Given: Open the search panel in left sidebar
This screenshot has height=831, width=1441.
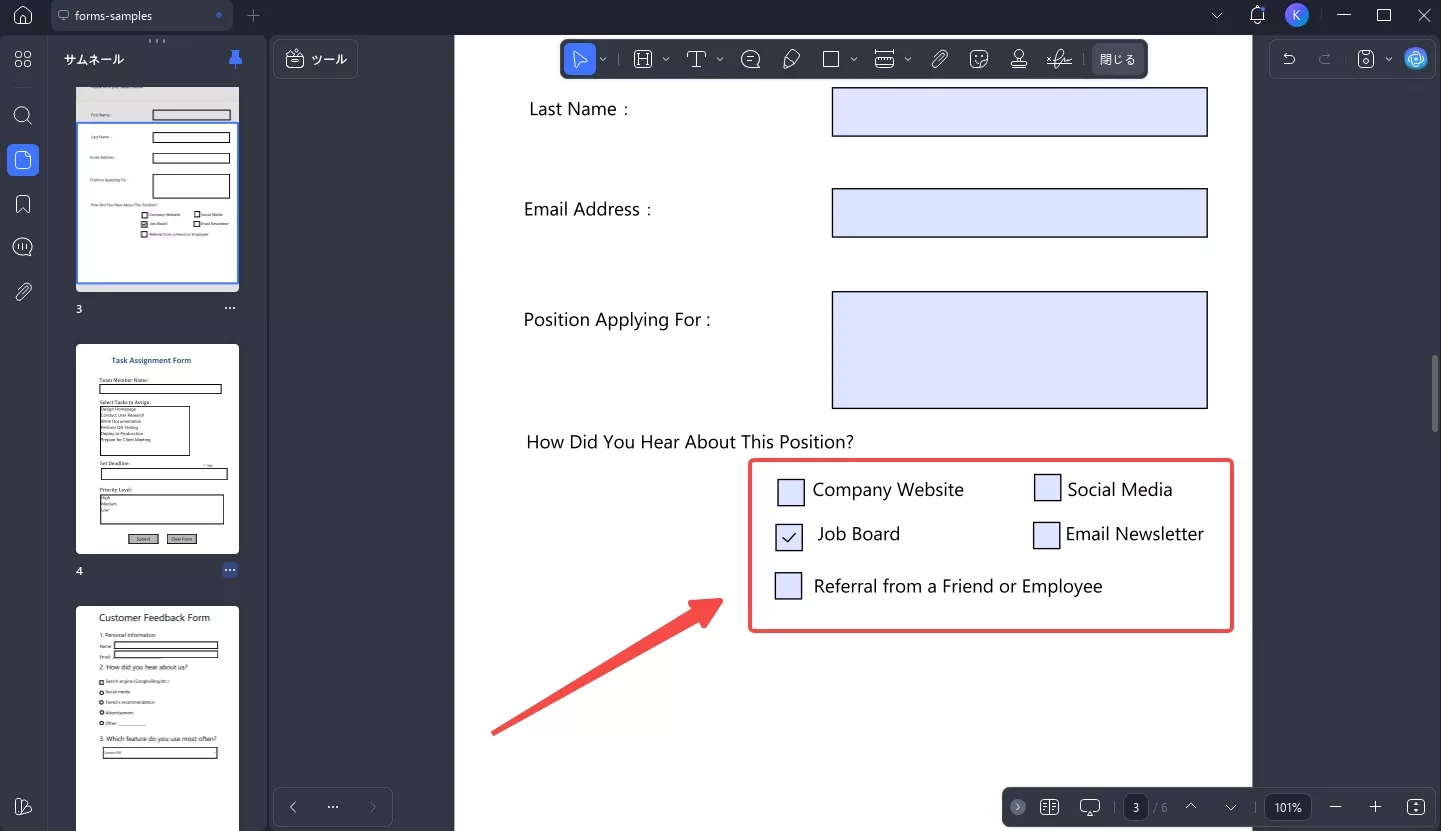Looking at the screenshot, I should click(x=23, y=115).
